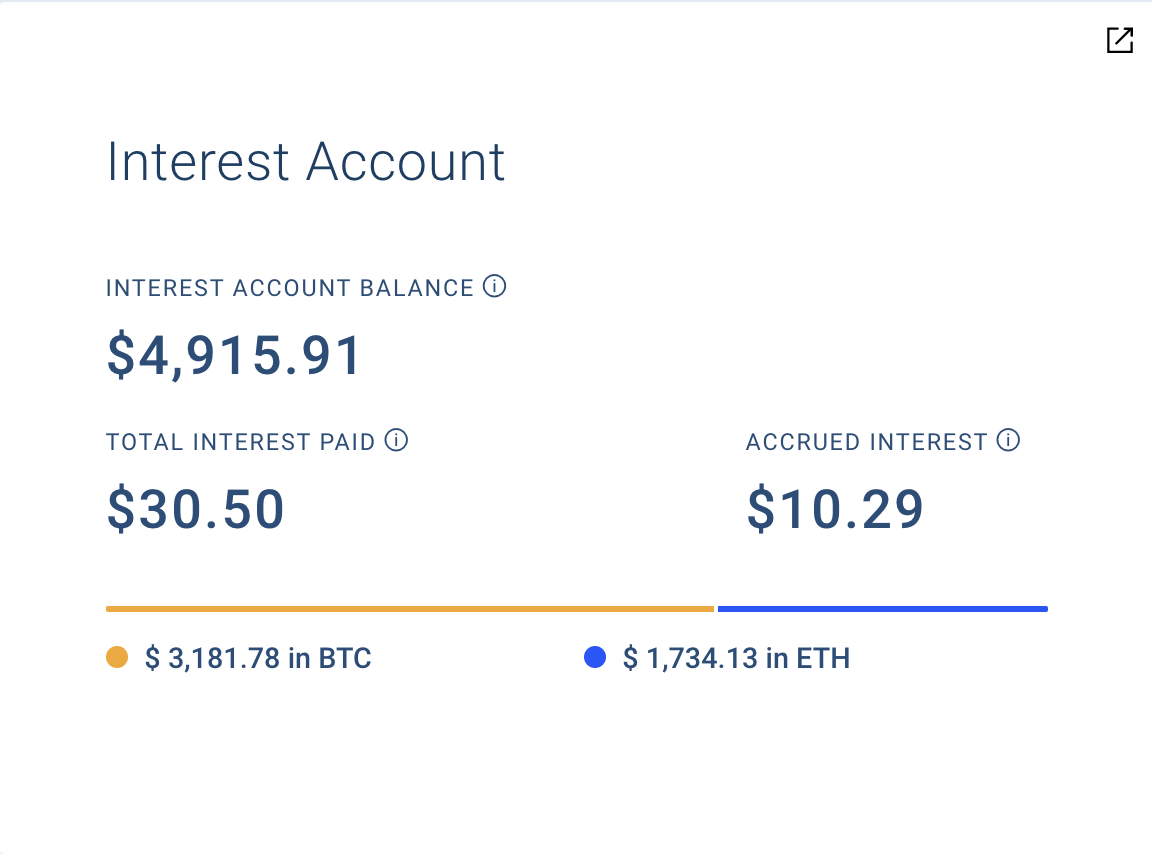Click the $10.29 accrued interest value
This screenshot has width=1152, height=854.
pyautogui.click(x=835, y=509)
